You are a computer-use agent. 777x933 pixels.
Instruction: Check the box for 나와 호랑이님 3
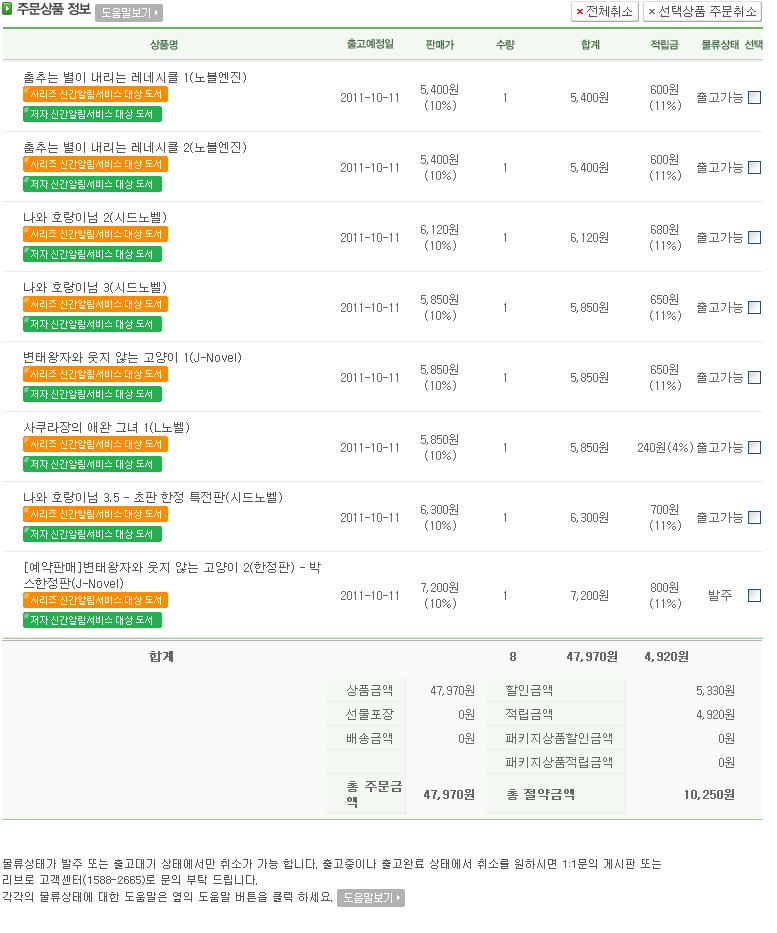[755, 308]
